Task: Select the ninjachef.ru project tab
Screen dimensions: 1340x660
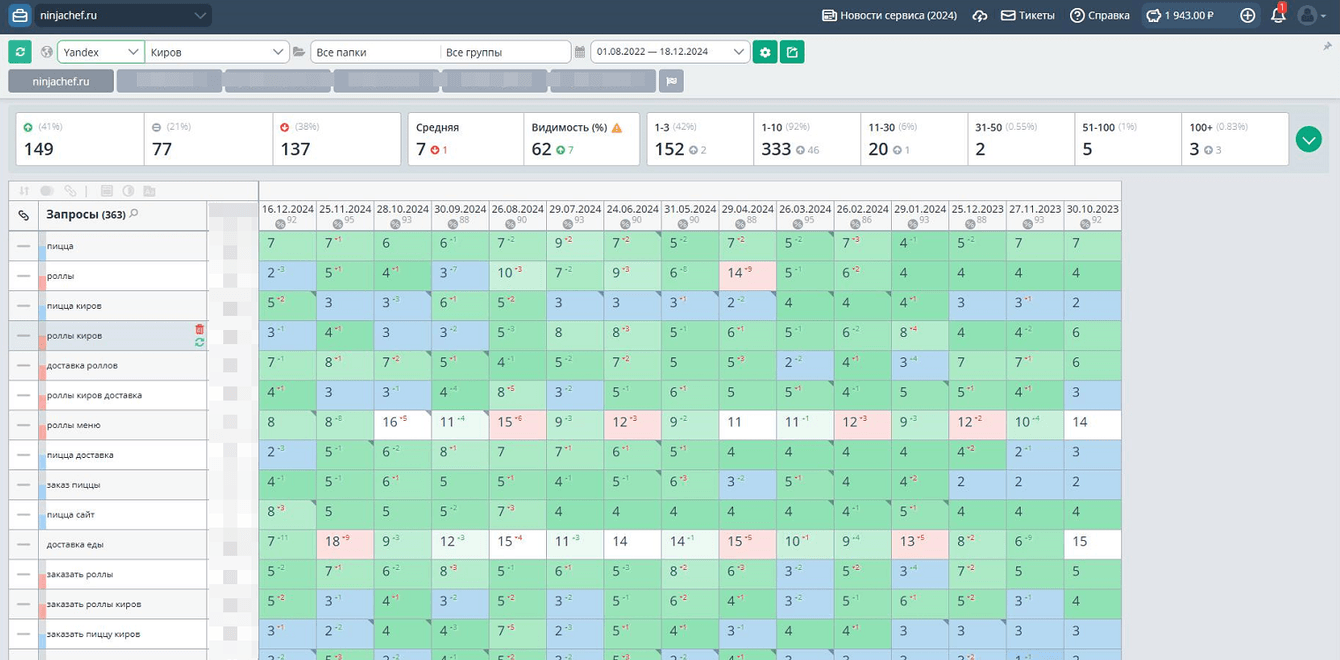Action: pos(61,82)
